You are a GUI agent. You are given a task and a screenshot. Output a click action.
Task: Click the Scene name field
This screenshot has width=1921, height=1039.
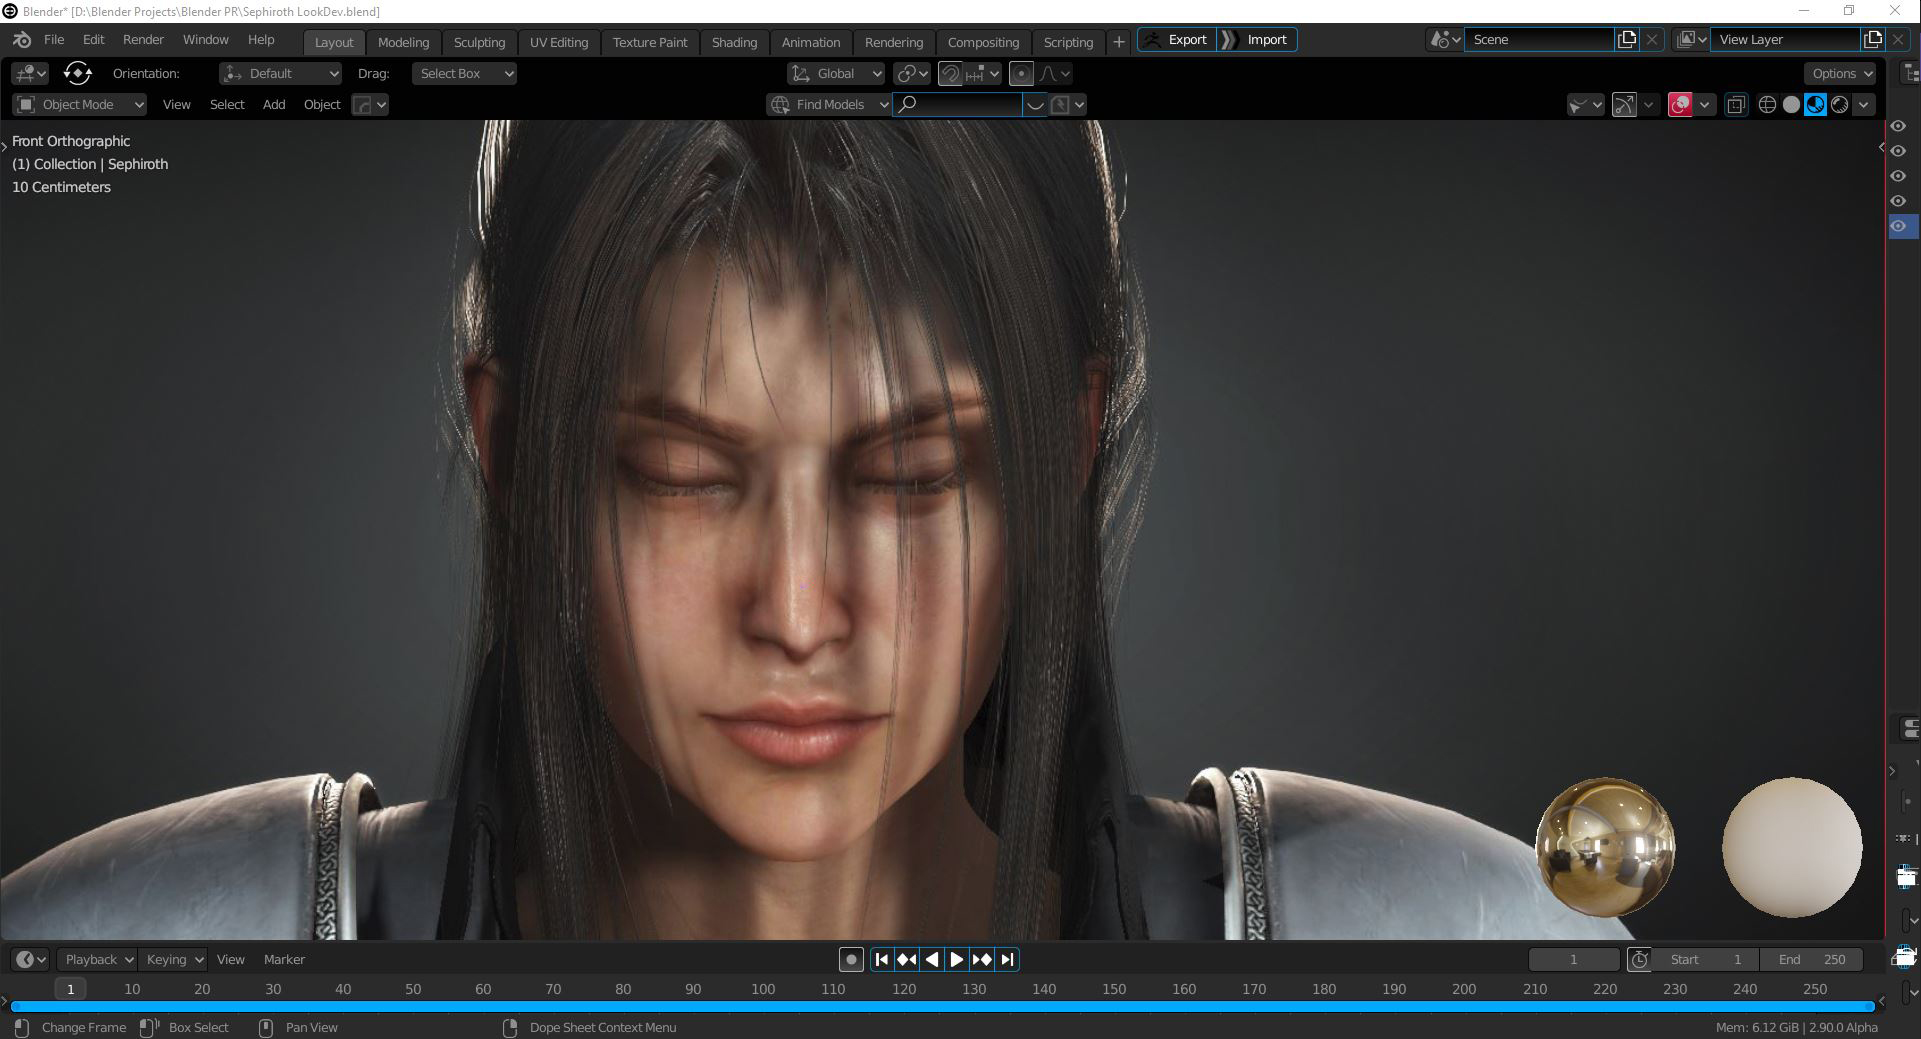point(1540,40)
